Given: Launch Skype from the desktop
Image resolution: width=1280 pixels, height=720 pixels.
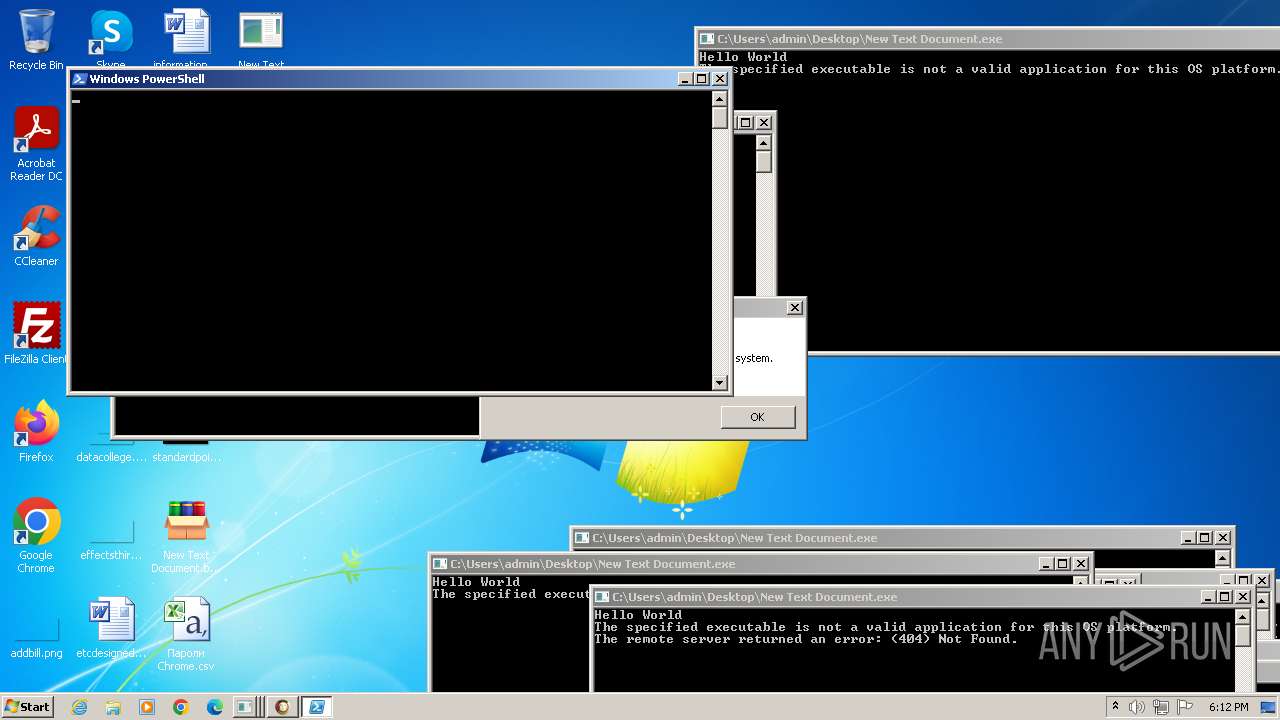Looking at the screenshot, I should 111,40.
